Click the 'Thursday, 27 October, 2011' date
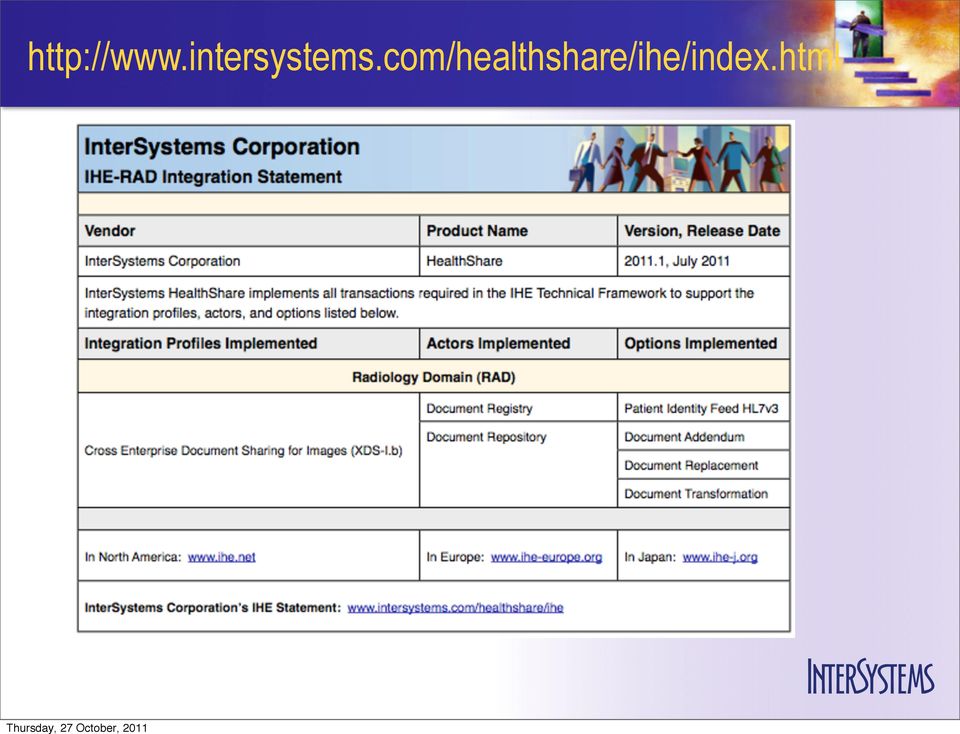Screen dimensions: 960x734 [77, 728]
